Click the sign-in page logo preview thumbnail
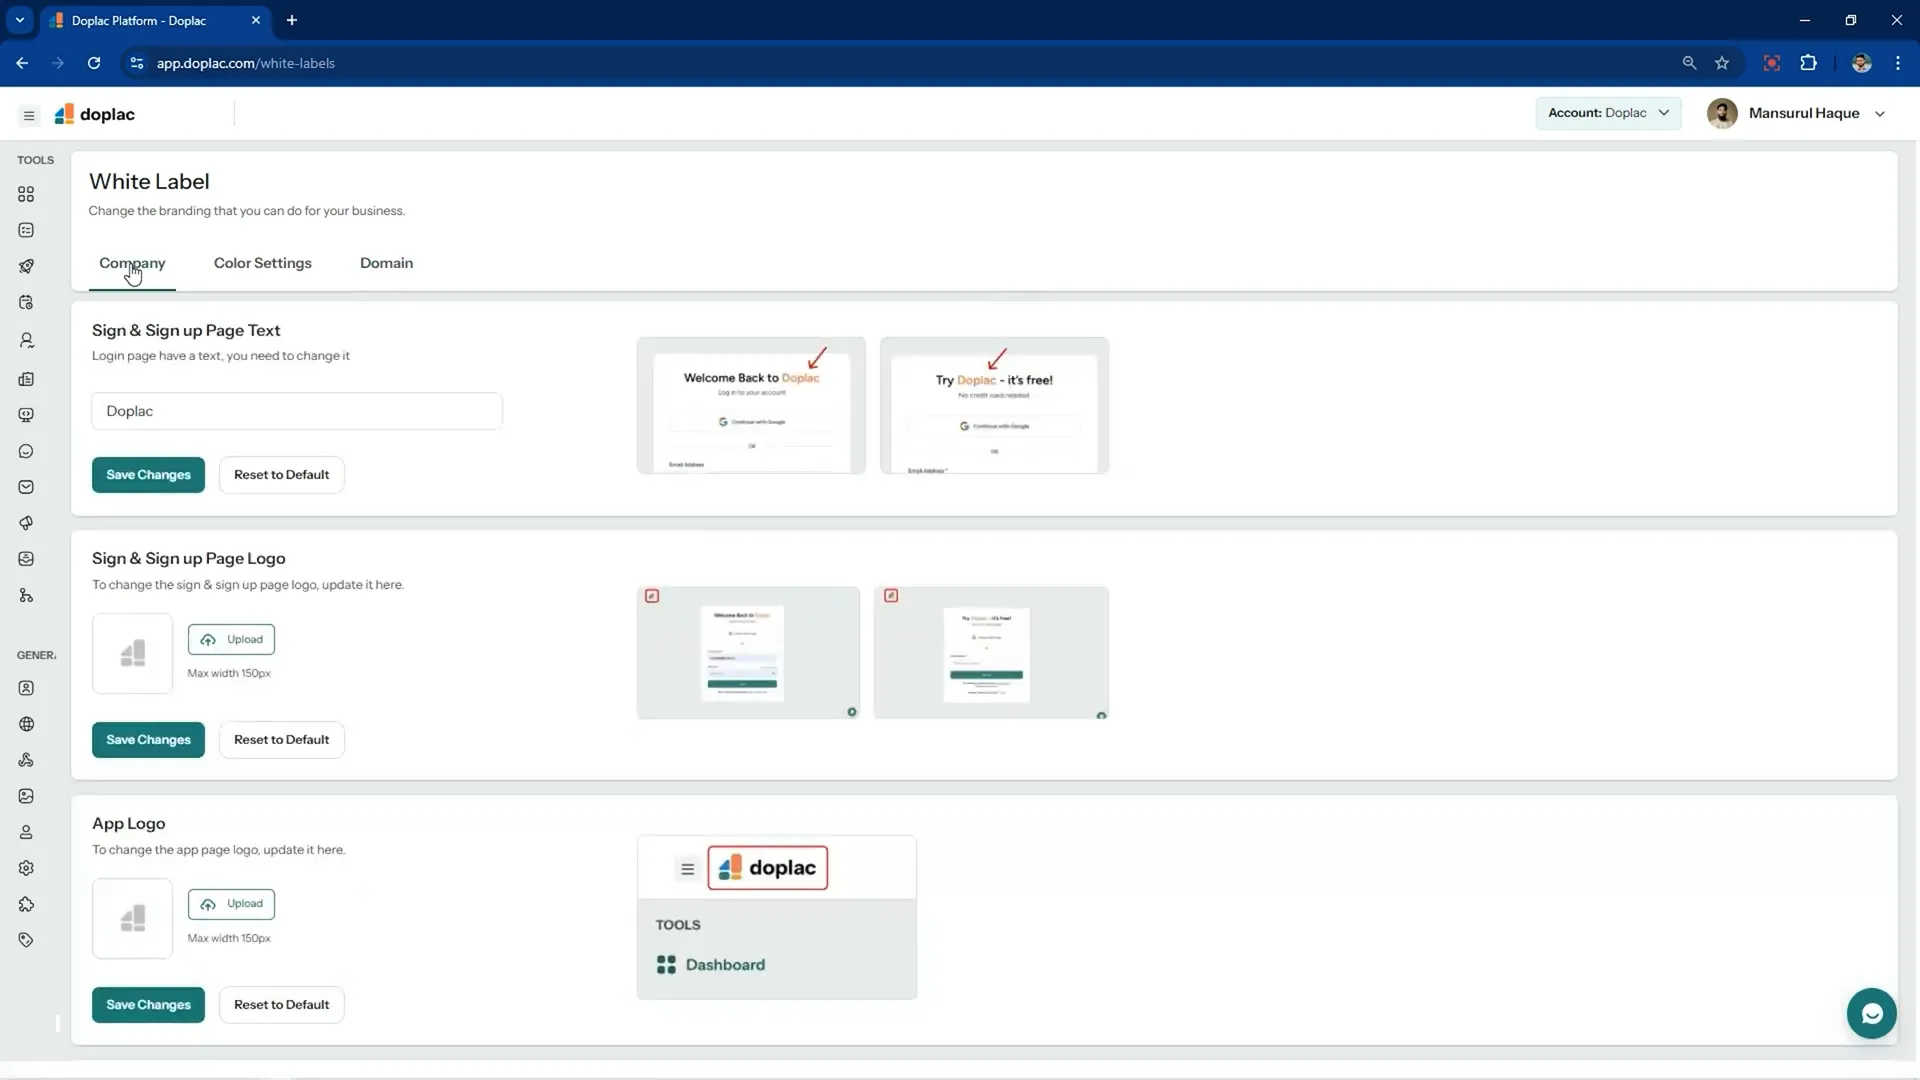The height and width of the screenshot is (1080, 1920). click(x=748, y=652)
